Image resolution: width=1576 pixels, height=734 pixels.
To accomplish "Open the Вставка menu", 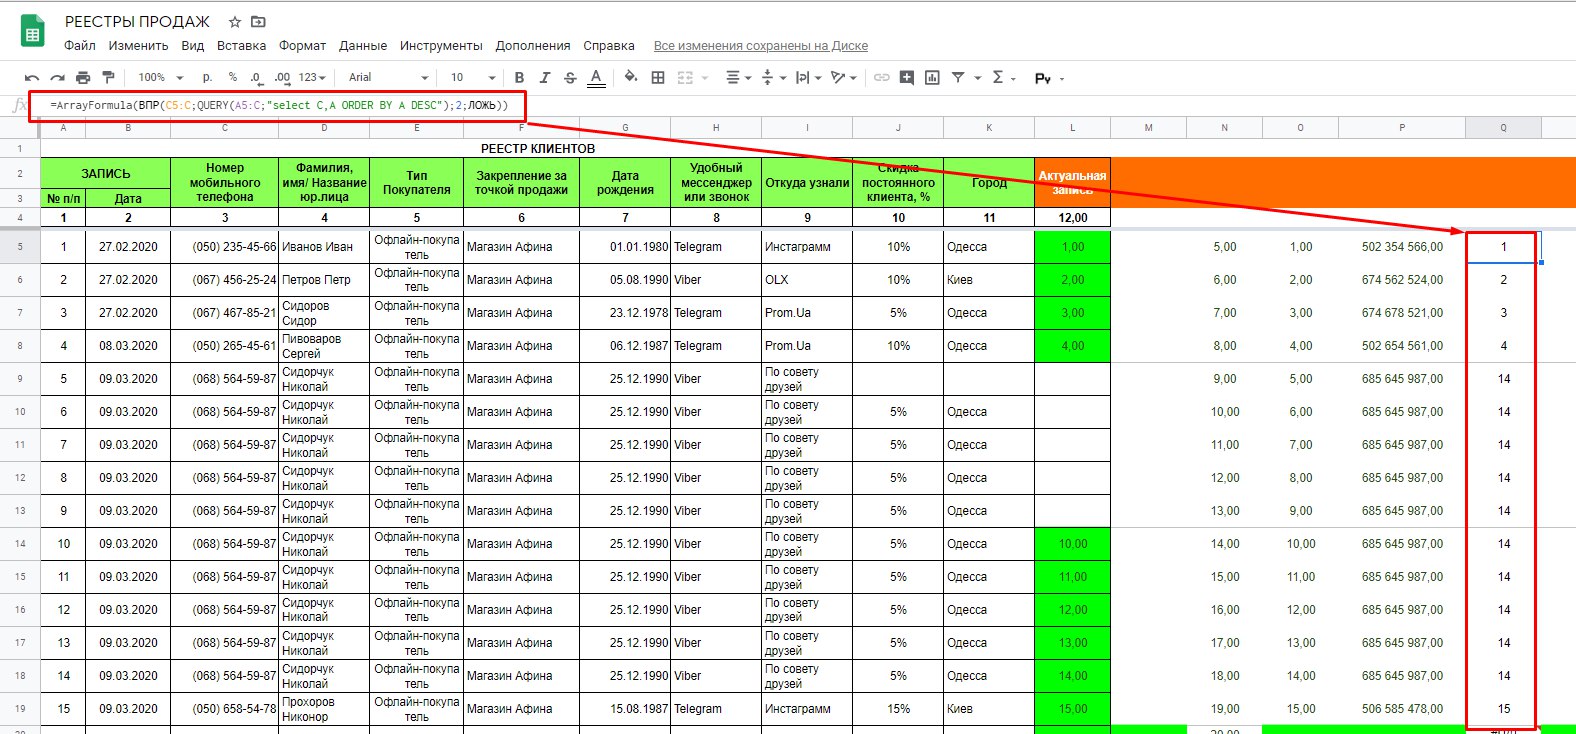I will (241, 46).
